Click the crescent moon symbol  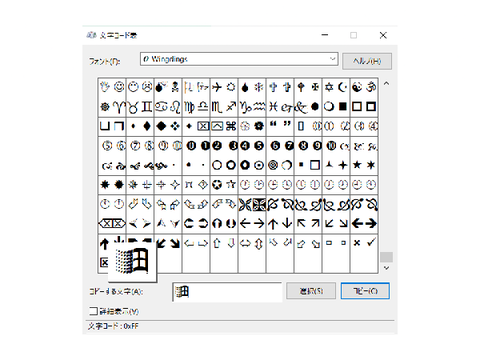click(x=343, y=87)
